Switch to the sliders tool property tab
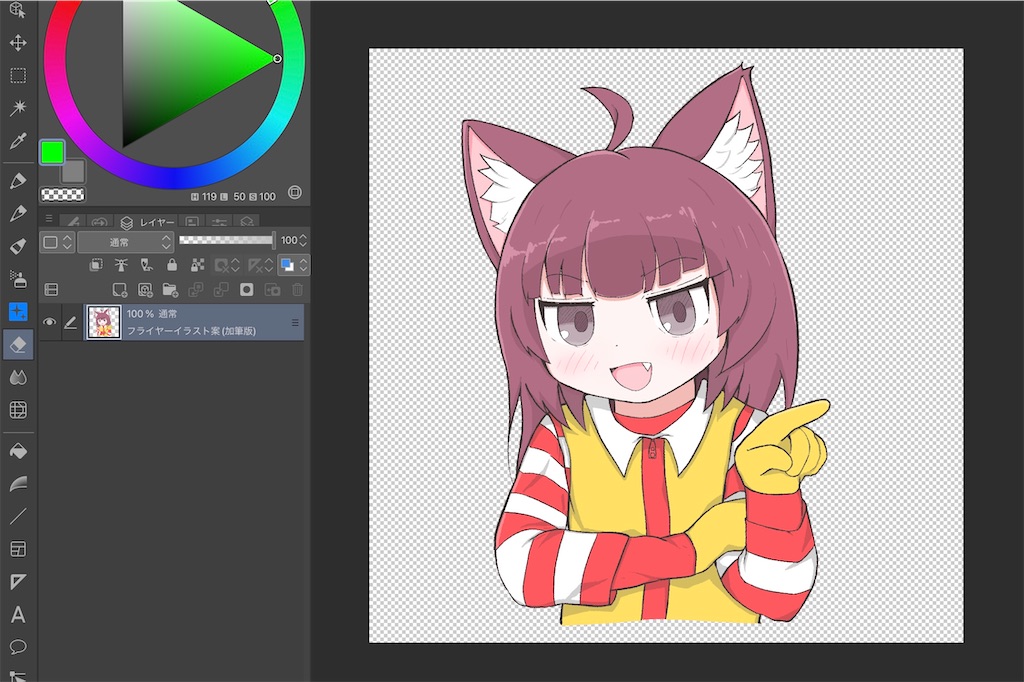The image size is (1024, 682). click(x=219, y=222)
